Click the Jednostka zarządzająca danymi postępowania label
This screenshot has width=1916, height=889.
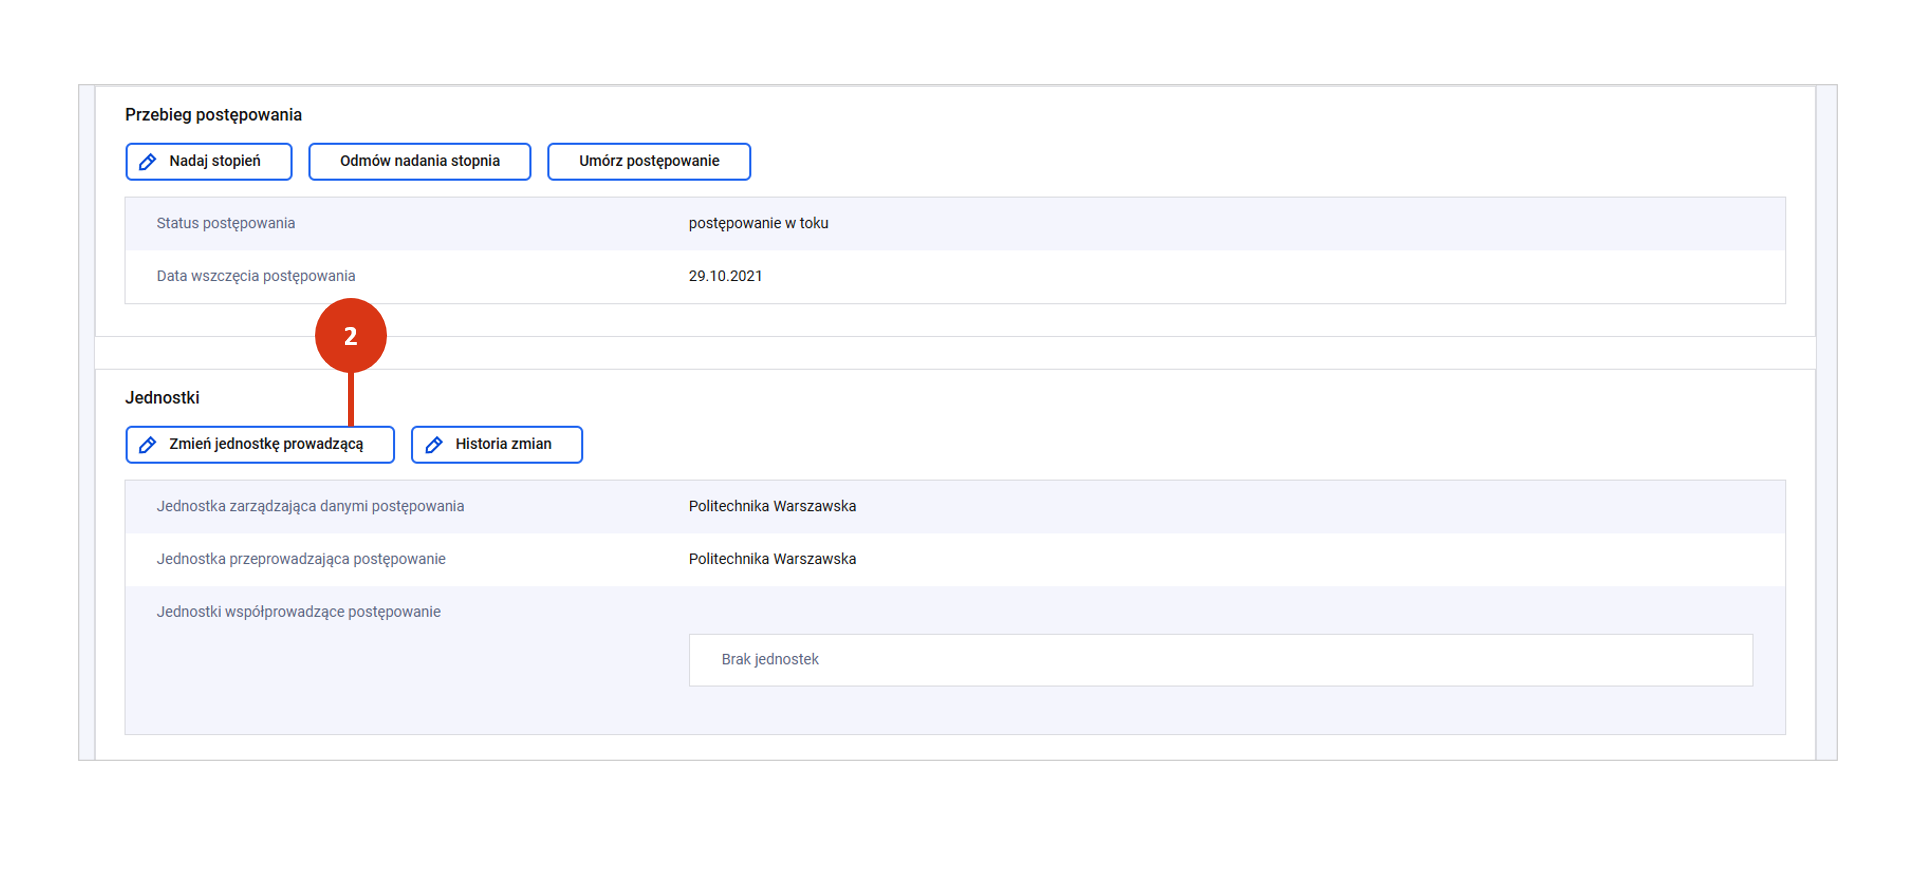[310, 506]
